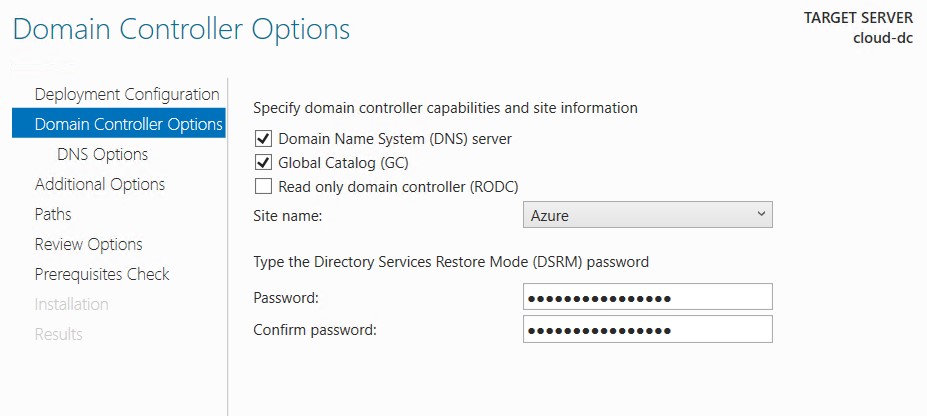Go to Prerequisites Check step

click(102, 274)
